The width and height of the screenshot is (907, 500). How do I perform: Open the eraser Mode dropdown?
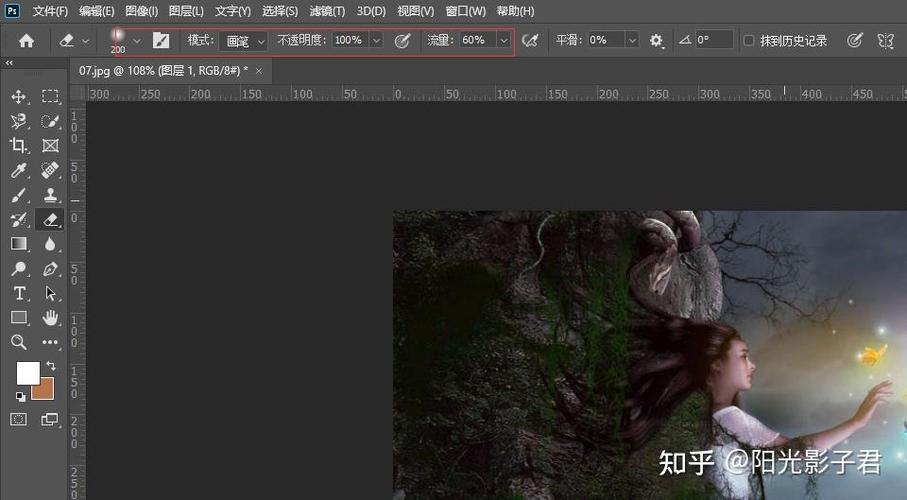coord(244,41)
